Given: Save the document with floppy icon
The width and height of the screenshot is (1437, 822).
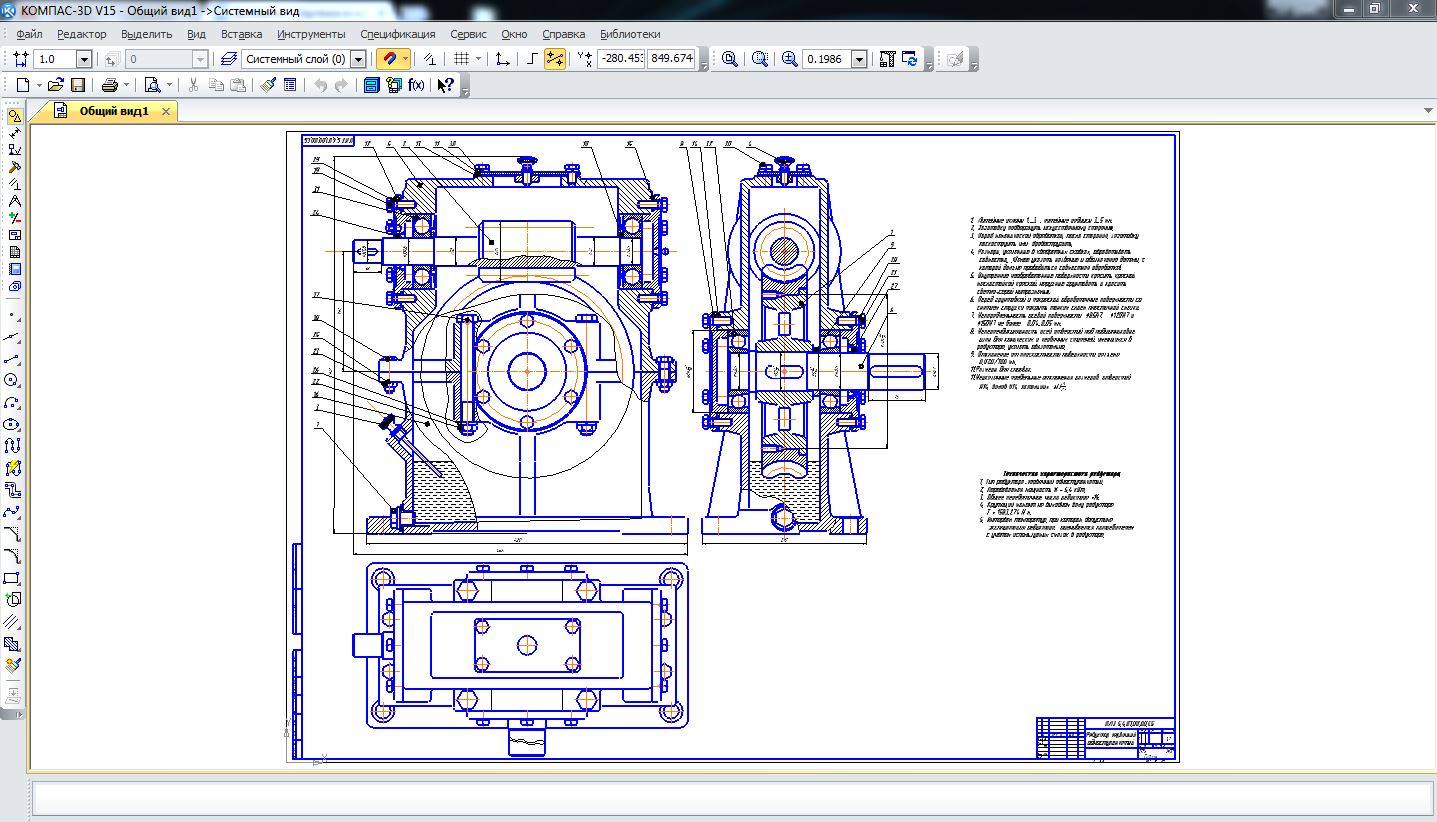Looking at the screenshot, I should (77, 85).
